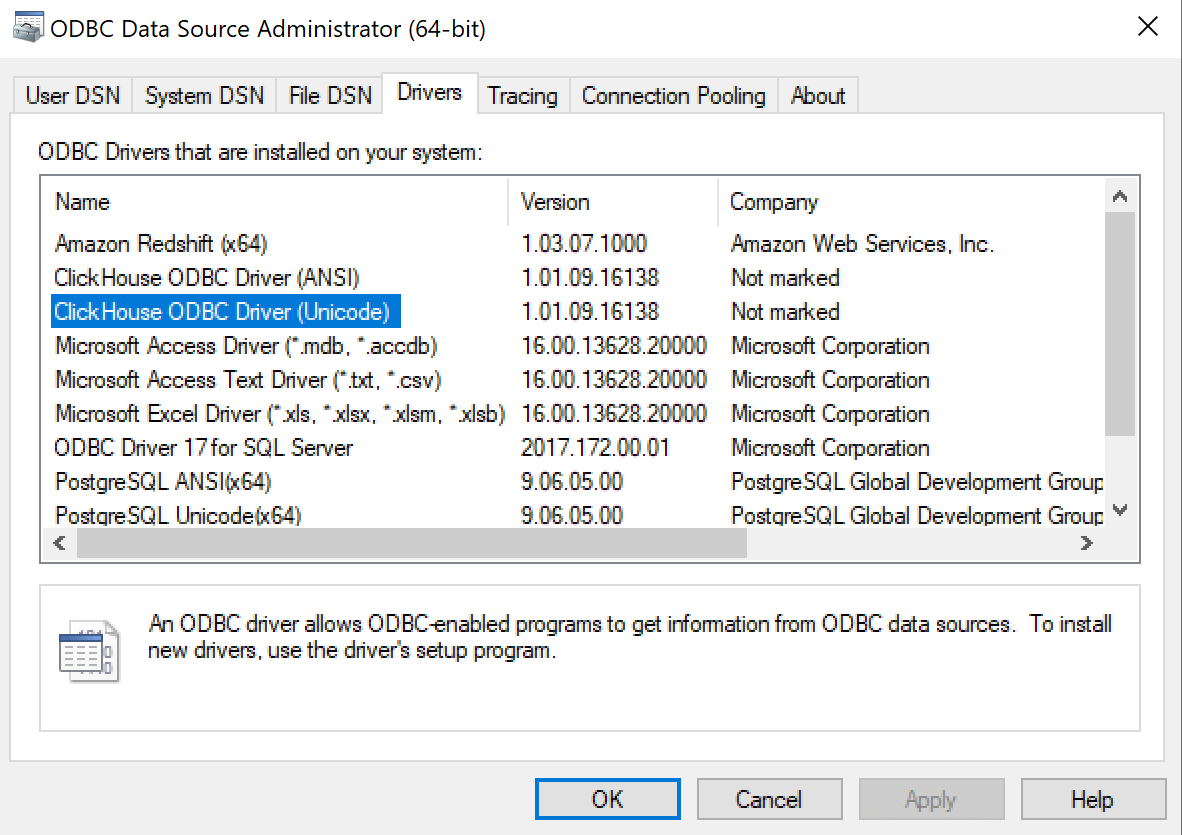The width and height of the screenshot is (1182, 835).
Task: Switch to the User DSN tab
Action: click(x=73, y=96)
